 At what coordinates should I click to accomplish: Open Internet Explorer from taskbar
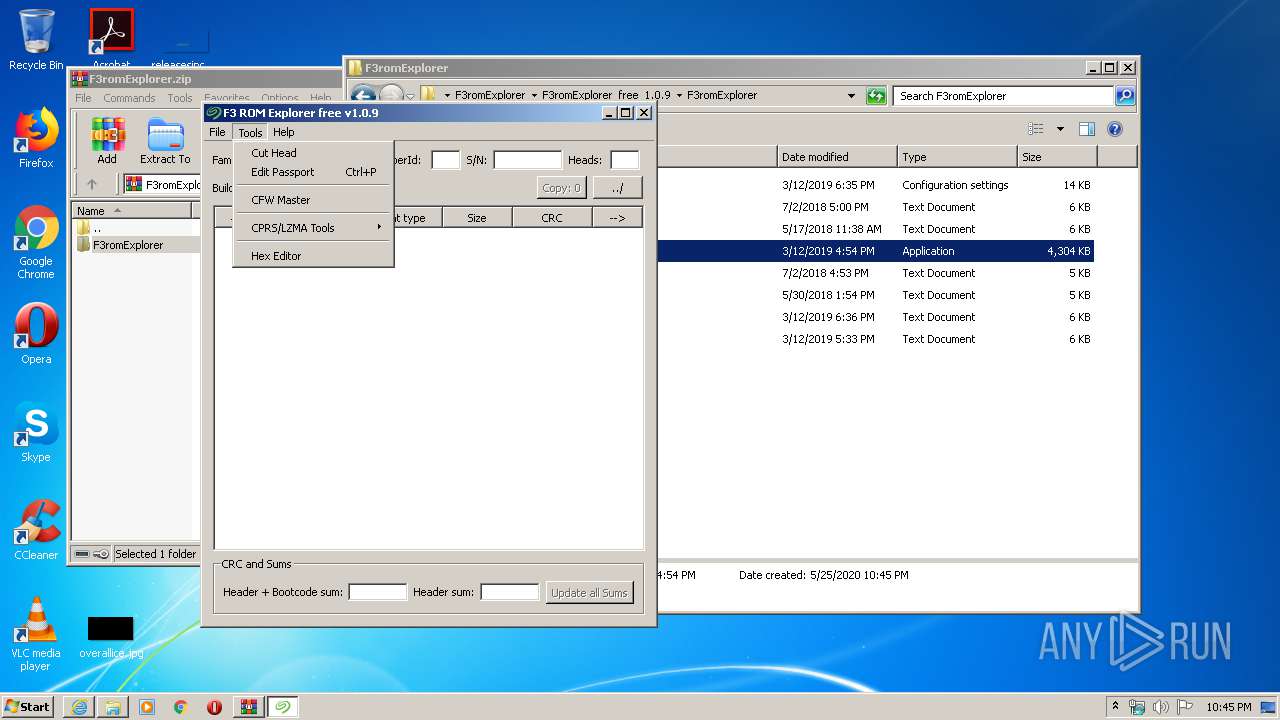[x=79, y=707]
